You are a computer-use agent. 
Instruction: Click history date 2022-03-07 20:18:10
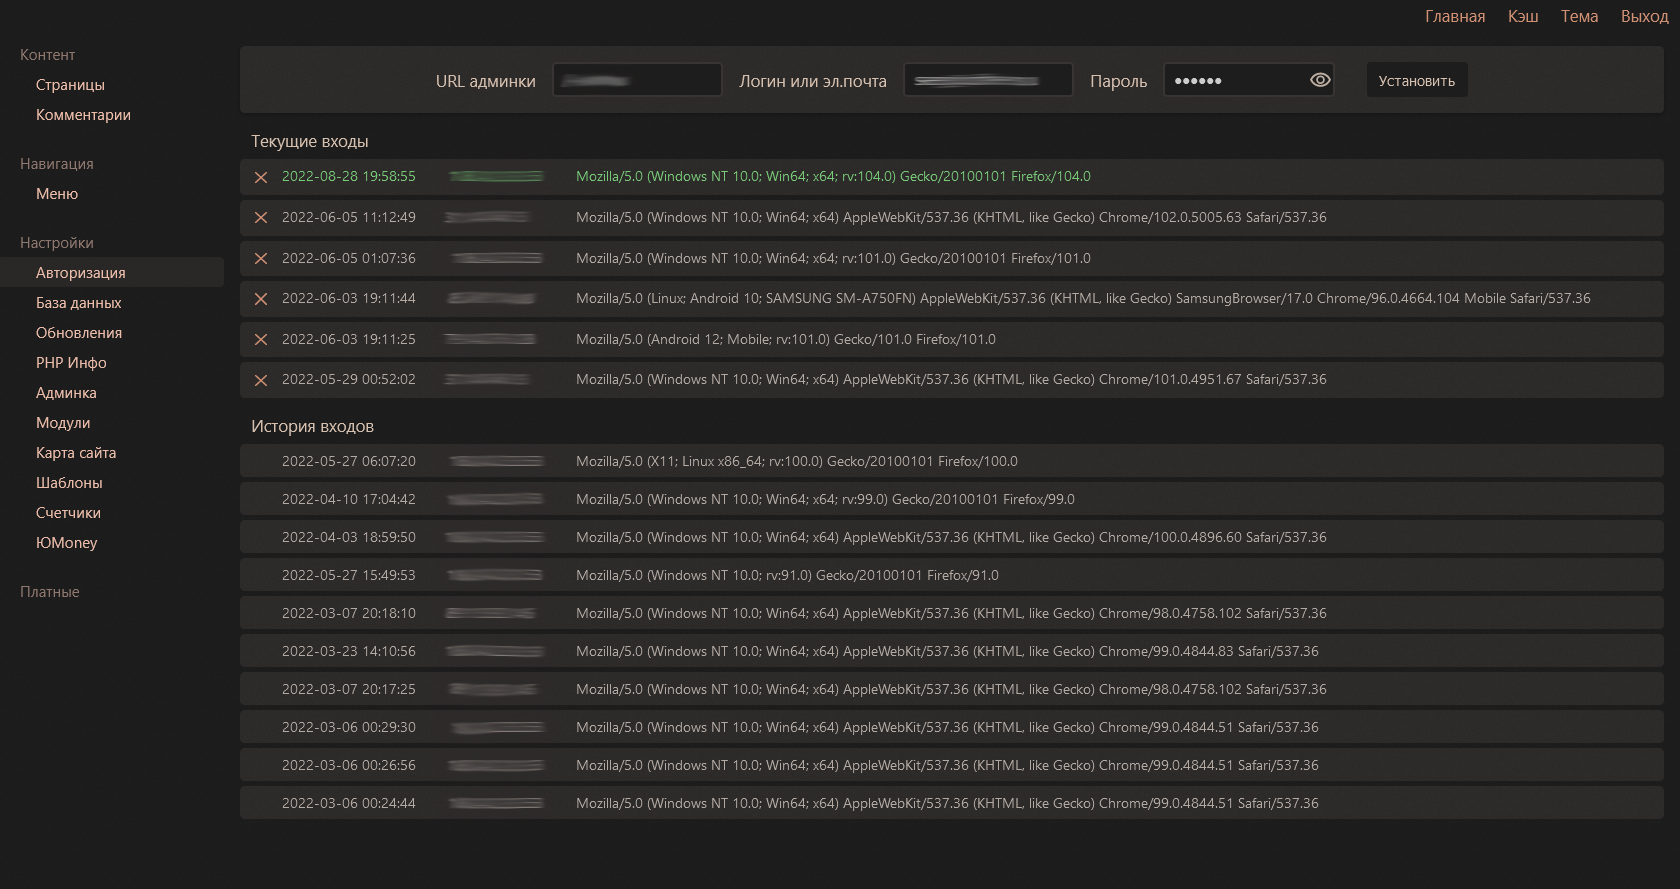pos(349,613)
